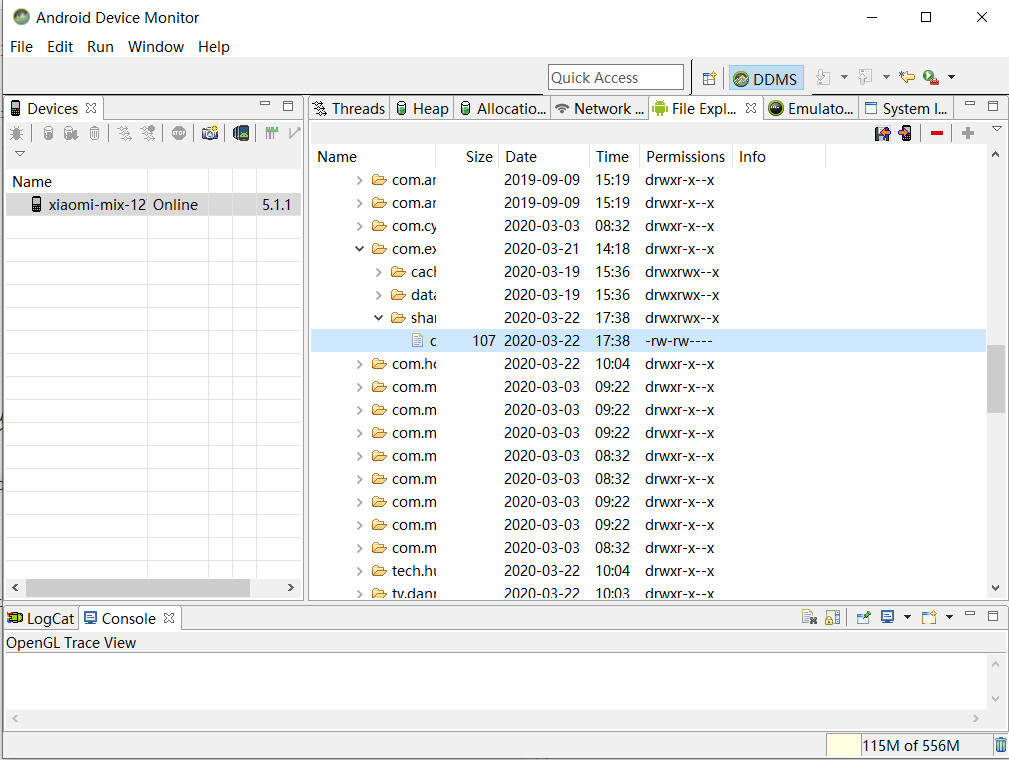Close the Devices tab
Viewport: 1009px width, 760px height.
coord(91,107)
